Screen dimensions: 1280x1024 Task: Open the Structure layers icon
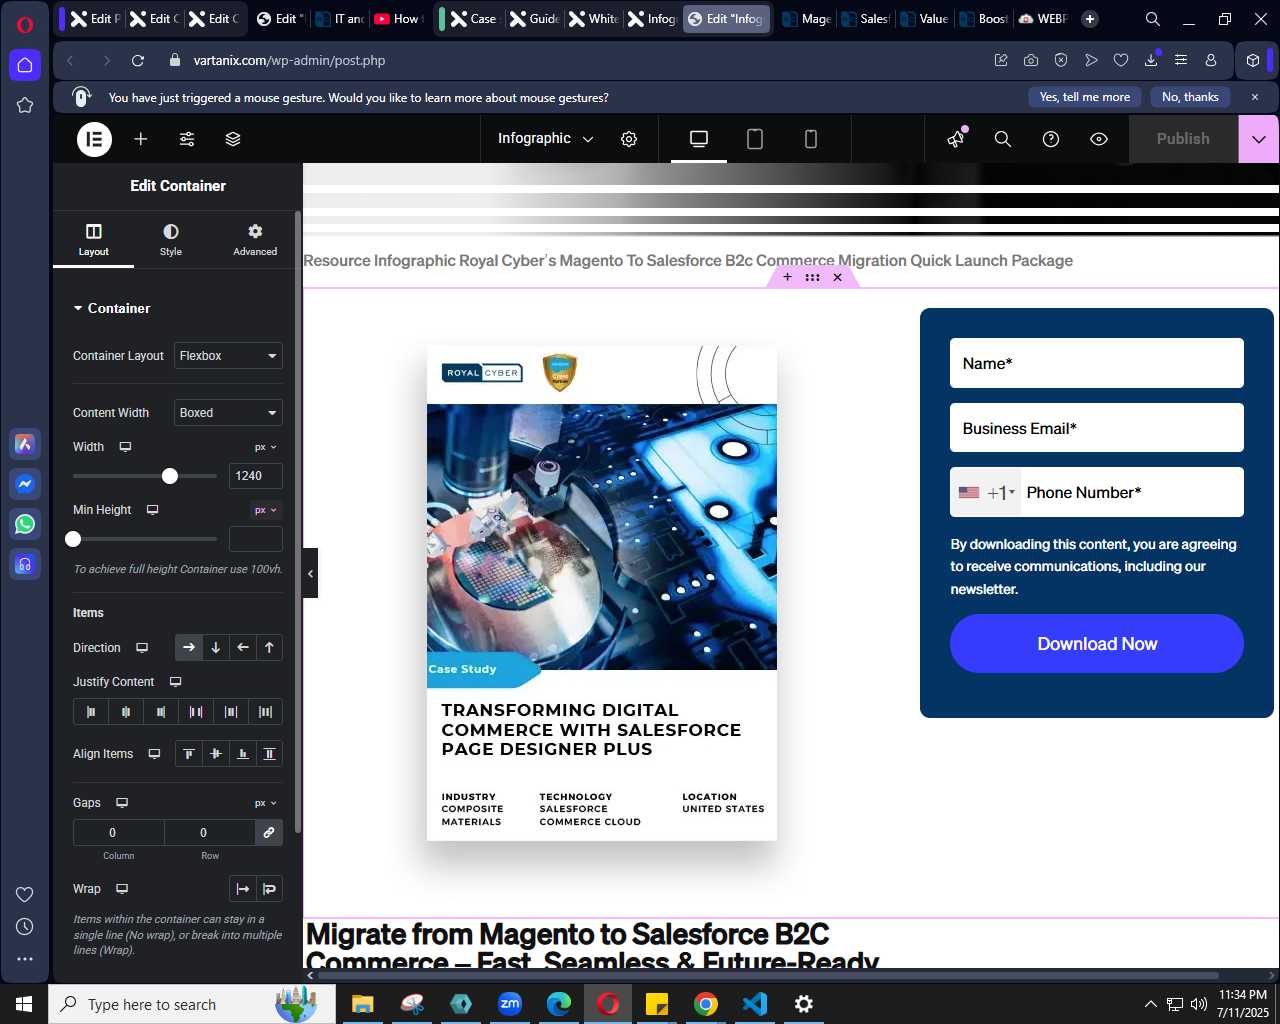(233, 139)
